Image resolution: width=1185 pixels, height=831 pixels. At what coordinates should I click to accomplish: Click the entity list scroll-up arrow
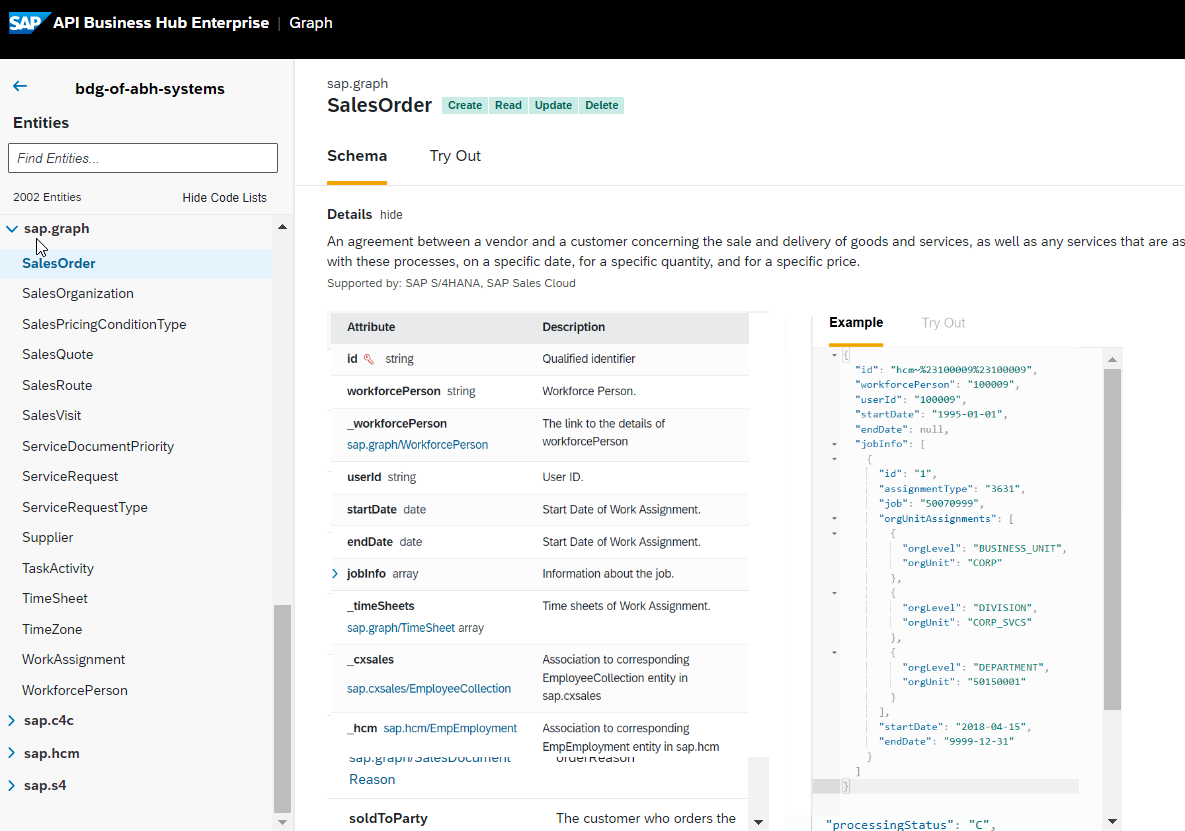[283, 227]
